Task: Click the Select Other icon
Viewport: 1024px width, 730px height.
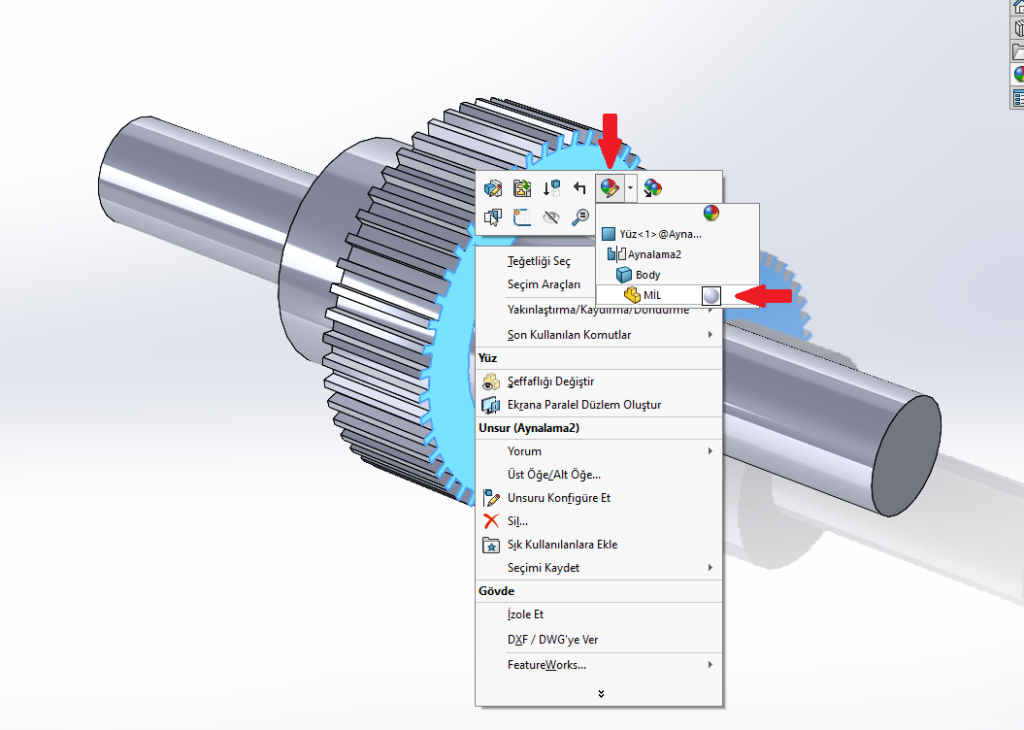Action: [492, 216]
